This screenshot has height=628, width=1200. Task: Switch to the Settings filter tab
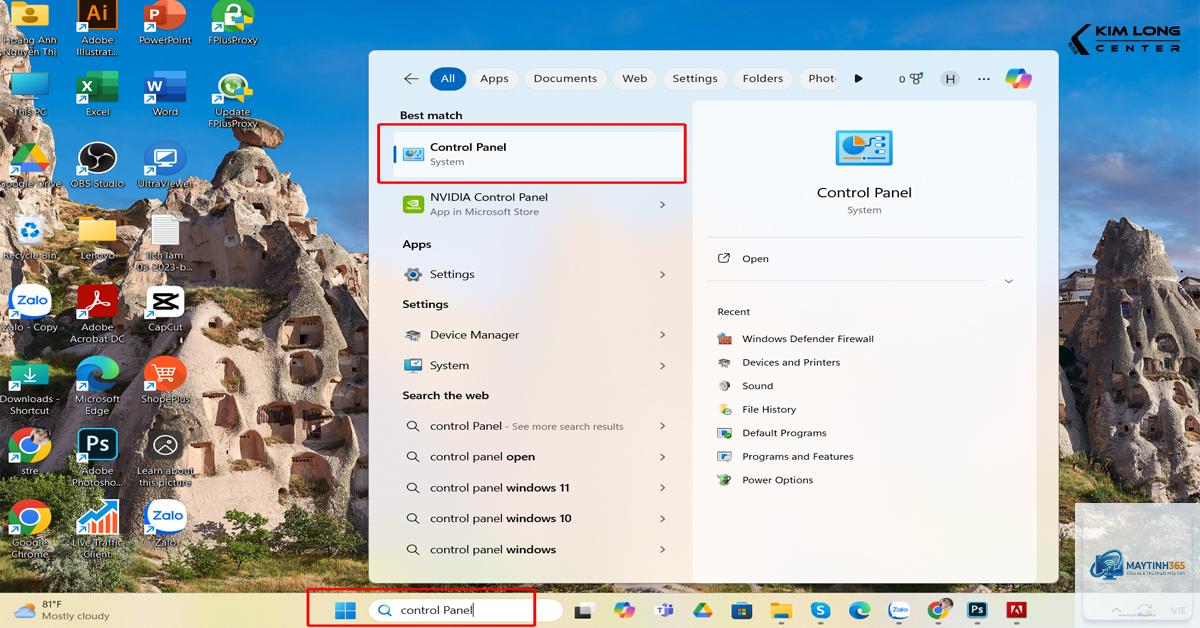tap(695, 79)
